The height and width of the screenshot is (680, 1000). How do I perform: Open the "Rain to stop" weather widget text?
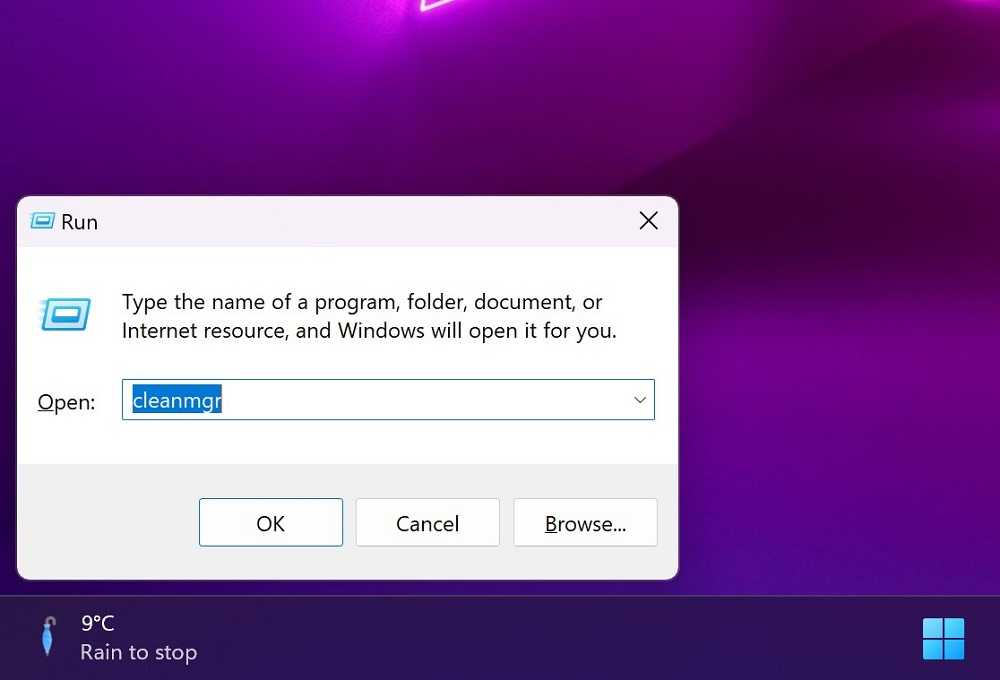pyautogui.click(x=138, y=653)
